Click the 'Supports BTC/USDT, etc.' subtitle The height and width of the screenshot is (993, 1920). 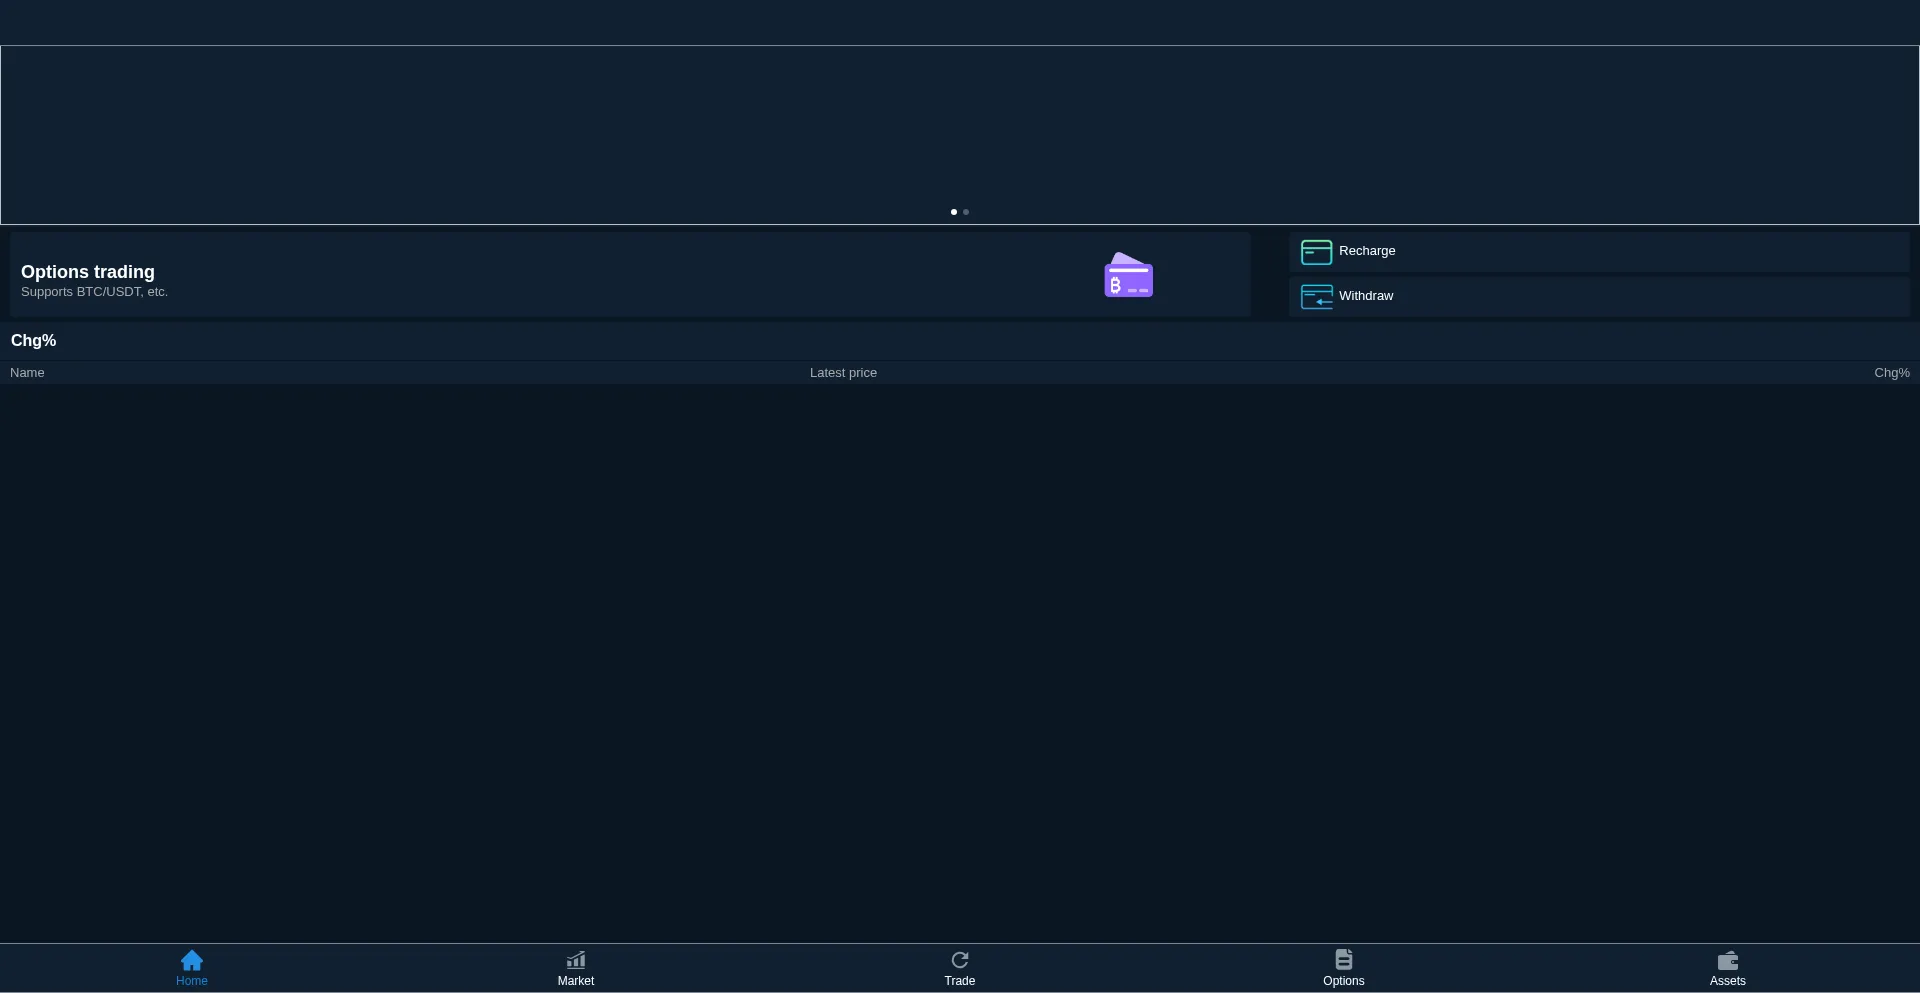94,292
